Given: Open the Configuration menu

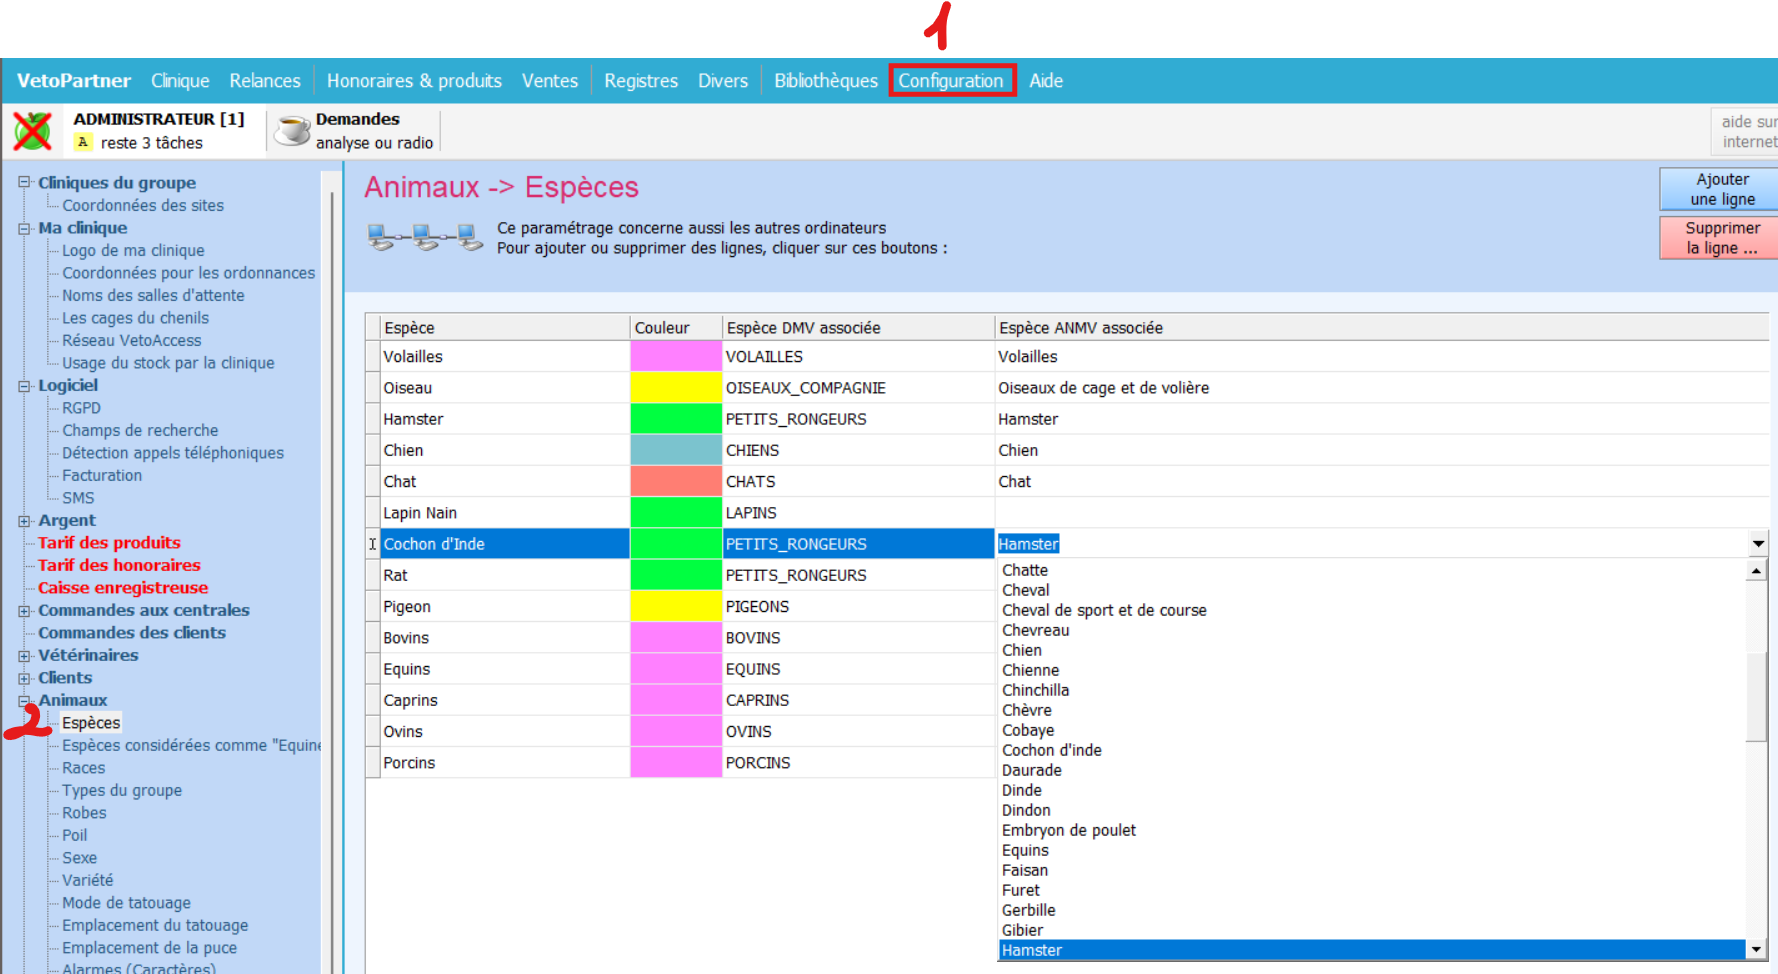Looking at the screenshot, I should 951,81.
